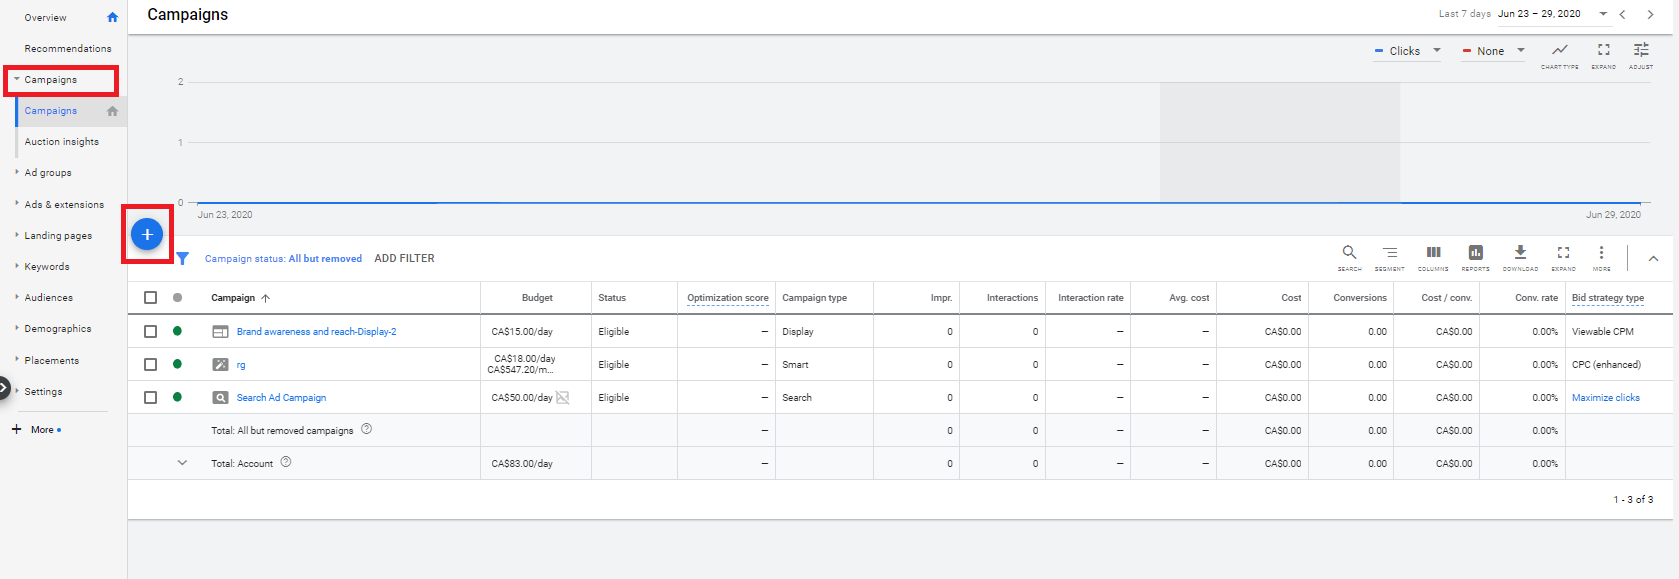
Task: Click the Jun 23 – 29, 2020 date range
Action: 1539,14
